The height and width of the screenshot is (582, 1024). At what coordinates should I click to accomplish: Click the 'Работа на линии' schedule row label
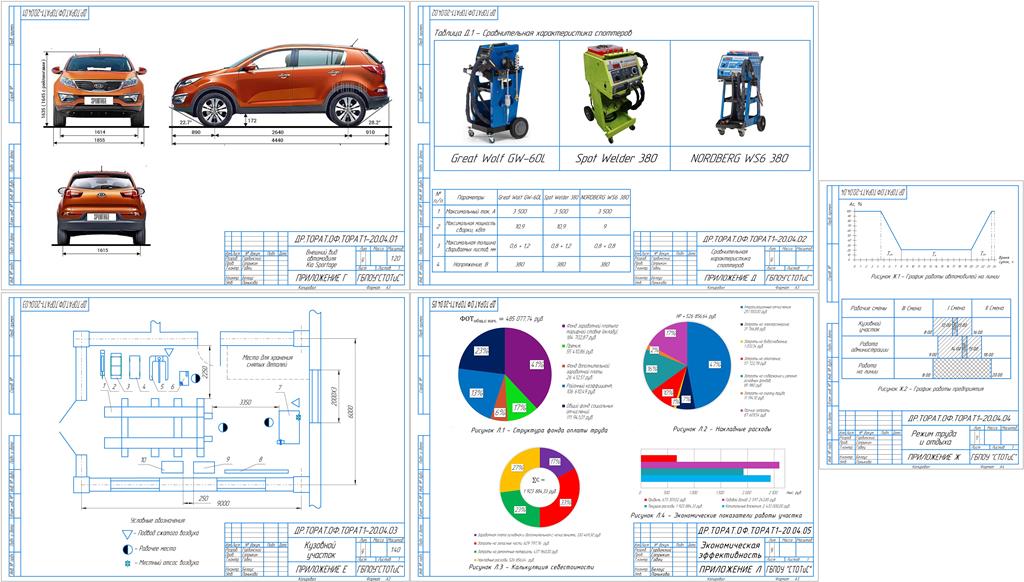coord(869,368)
